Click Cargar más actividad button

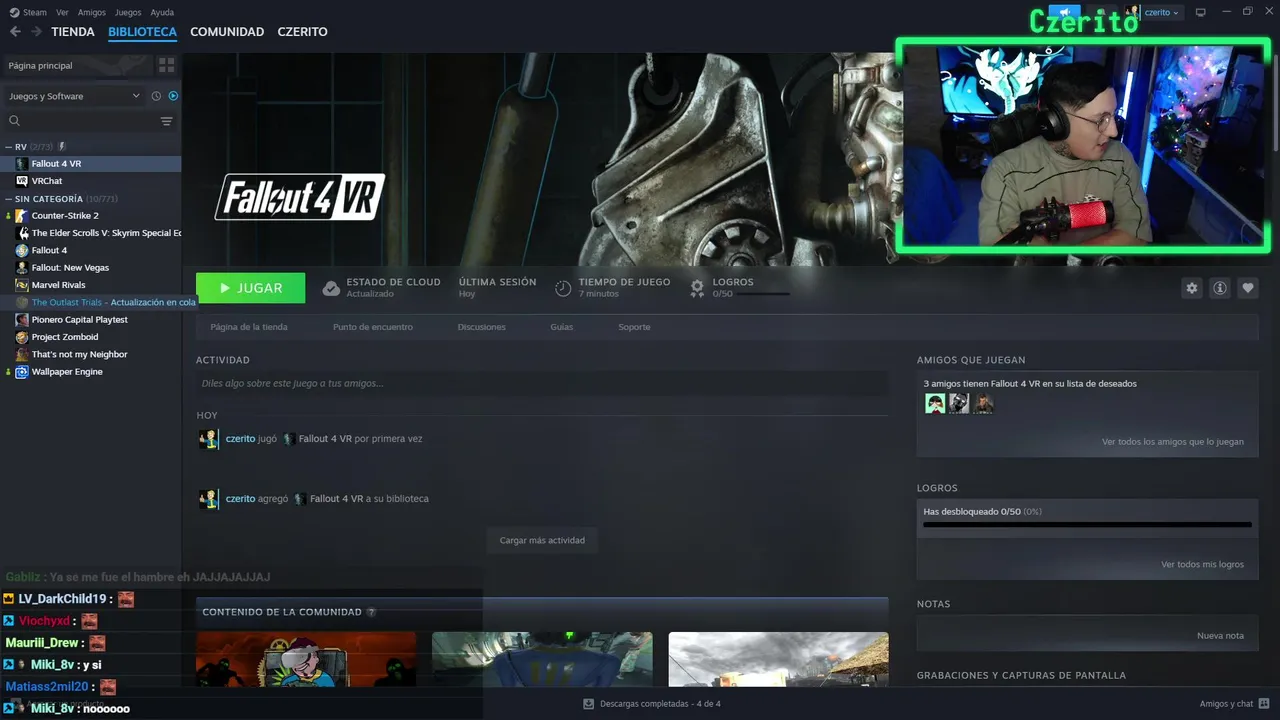[542, 540]
